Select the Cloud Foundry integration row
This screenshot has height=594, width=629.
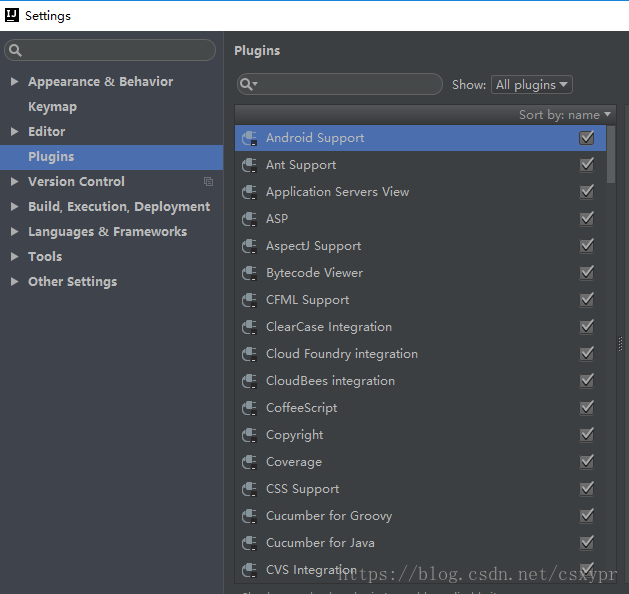pos(420,354)
